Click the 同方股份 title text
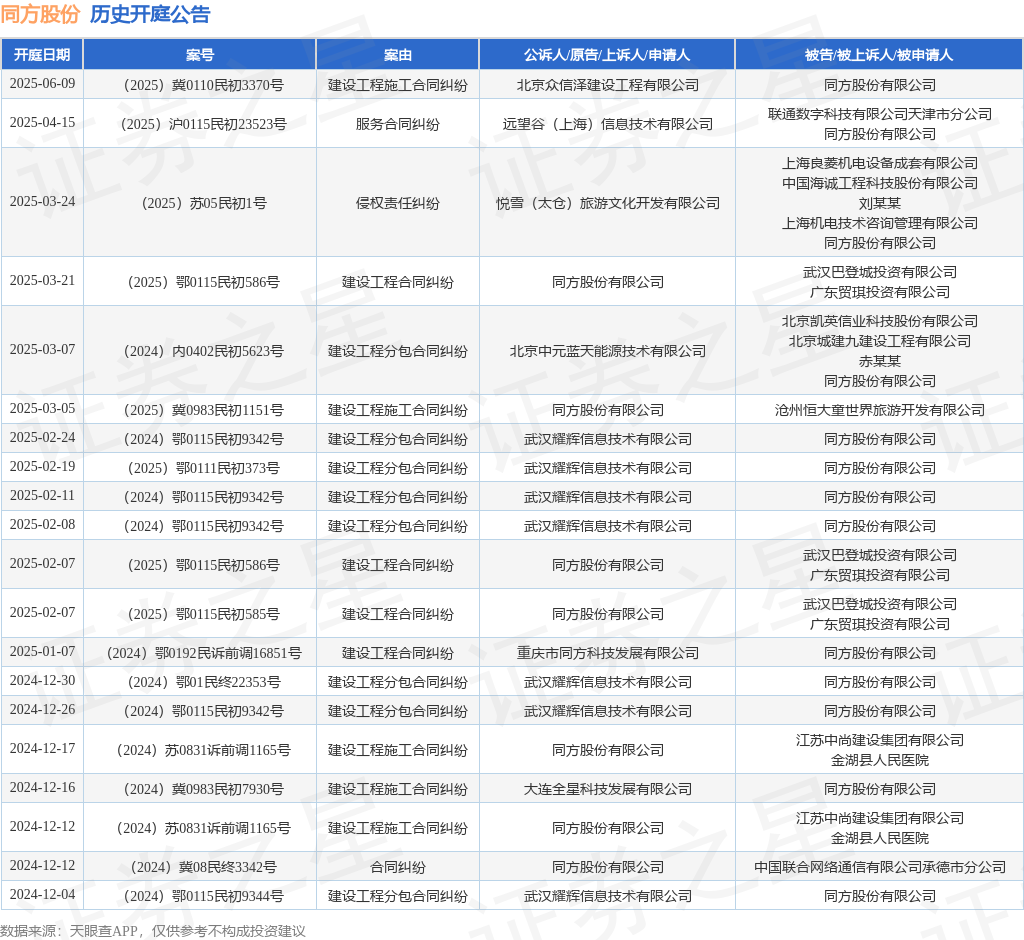 [40, 14]
